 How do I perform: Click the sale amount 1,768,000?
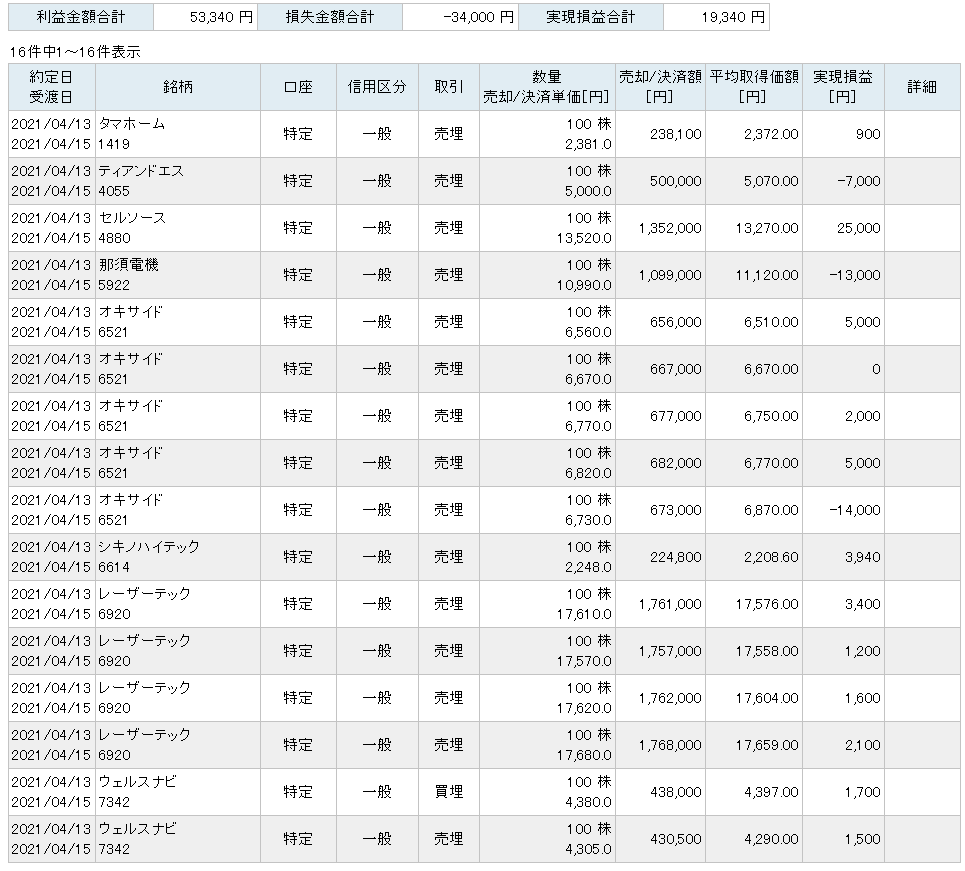tap(670, 745)
